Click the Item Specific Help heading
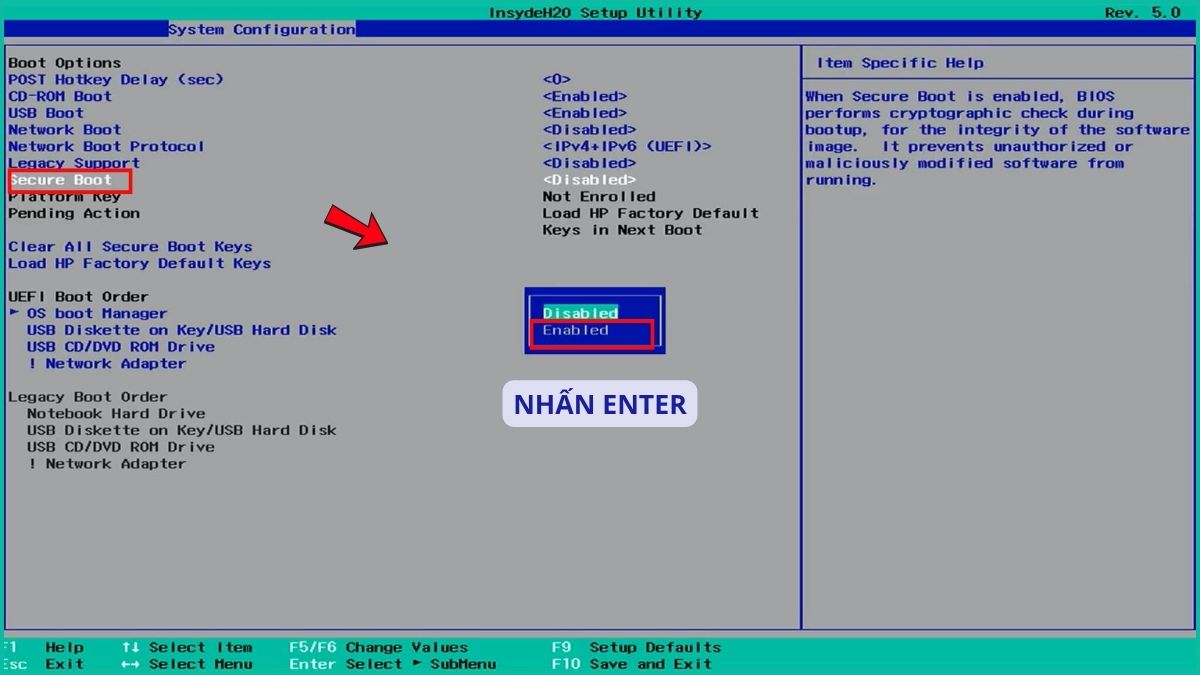Image resolution: width=1200 pixels, height=675 pixels. click(900, 63)
